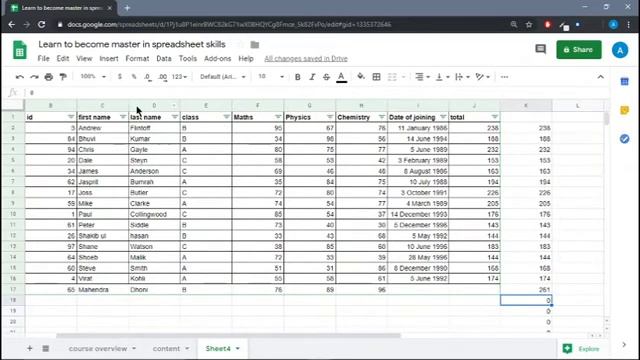640x360 pixels.
Task: Open Tasks in side panel
Action: pyautogui.click(x=624, y=139)
